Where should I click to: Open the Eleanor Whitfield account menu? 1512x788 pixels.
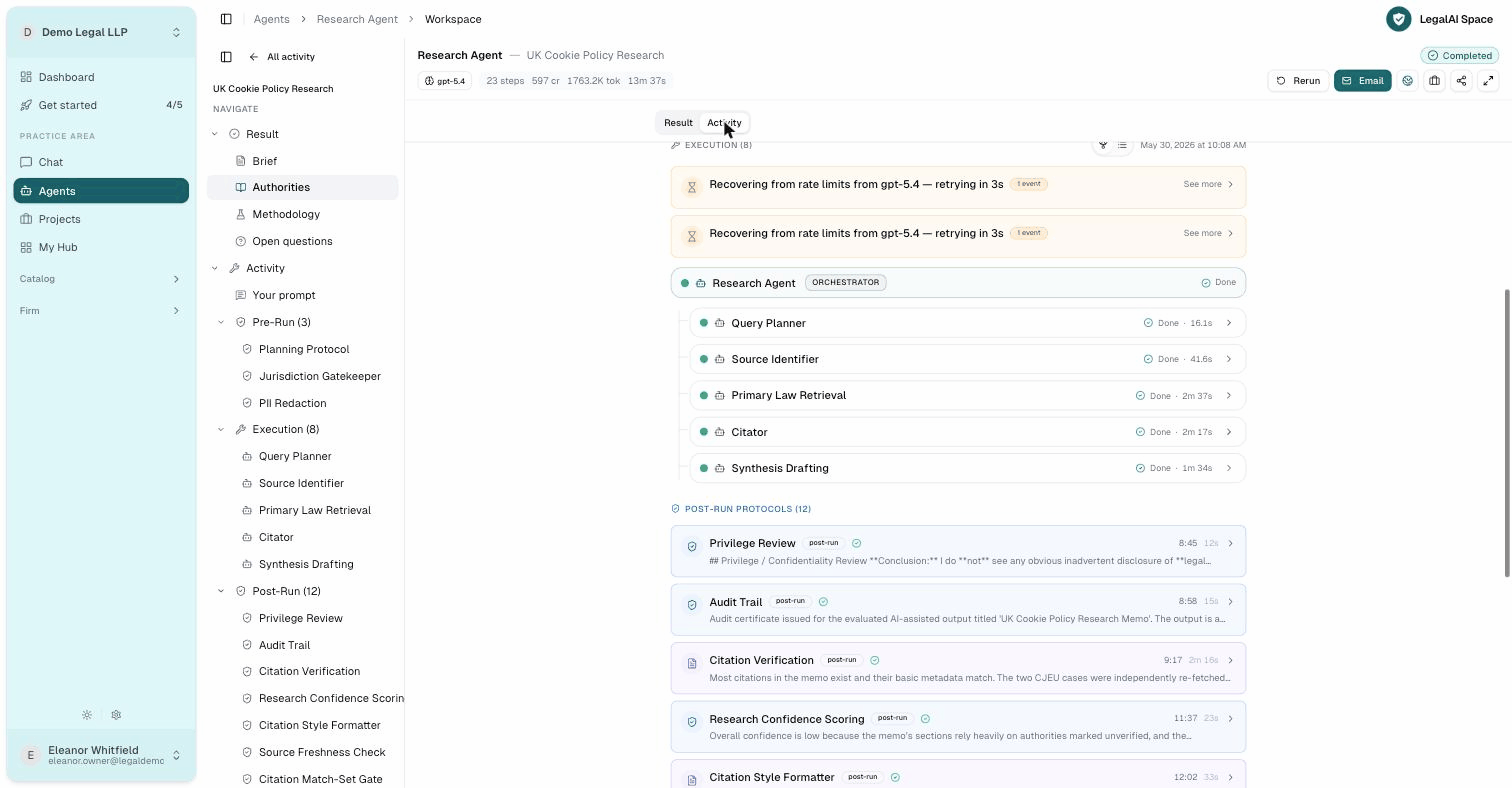point(101,755)
